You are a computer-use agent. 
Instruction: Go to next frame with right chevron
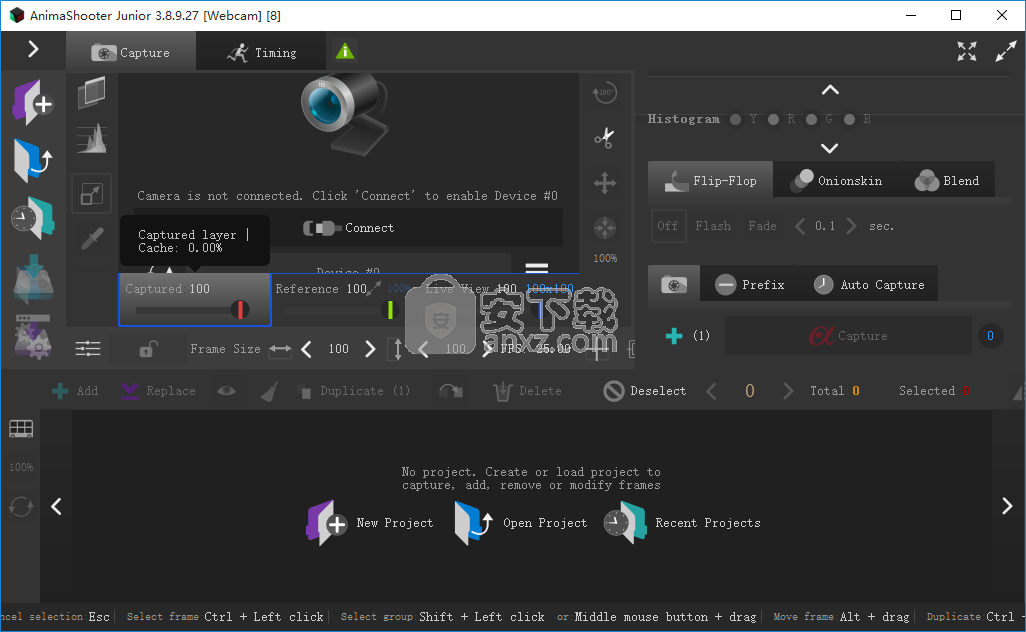pos(788,391)
